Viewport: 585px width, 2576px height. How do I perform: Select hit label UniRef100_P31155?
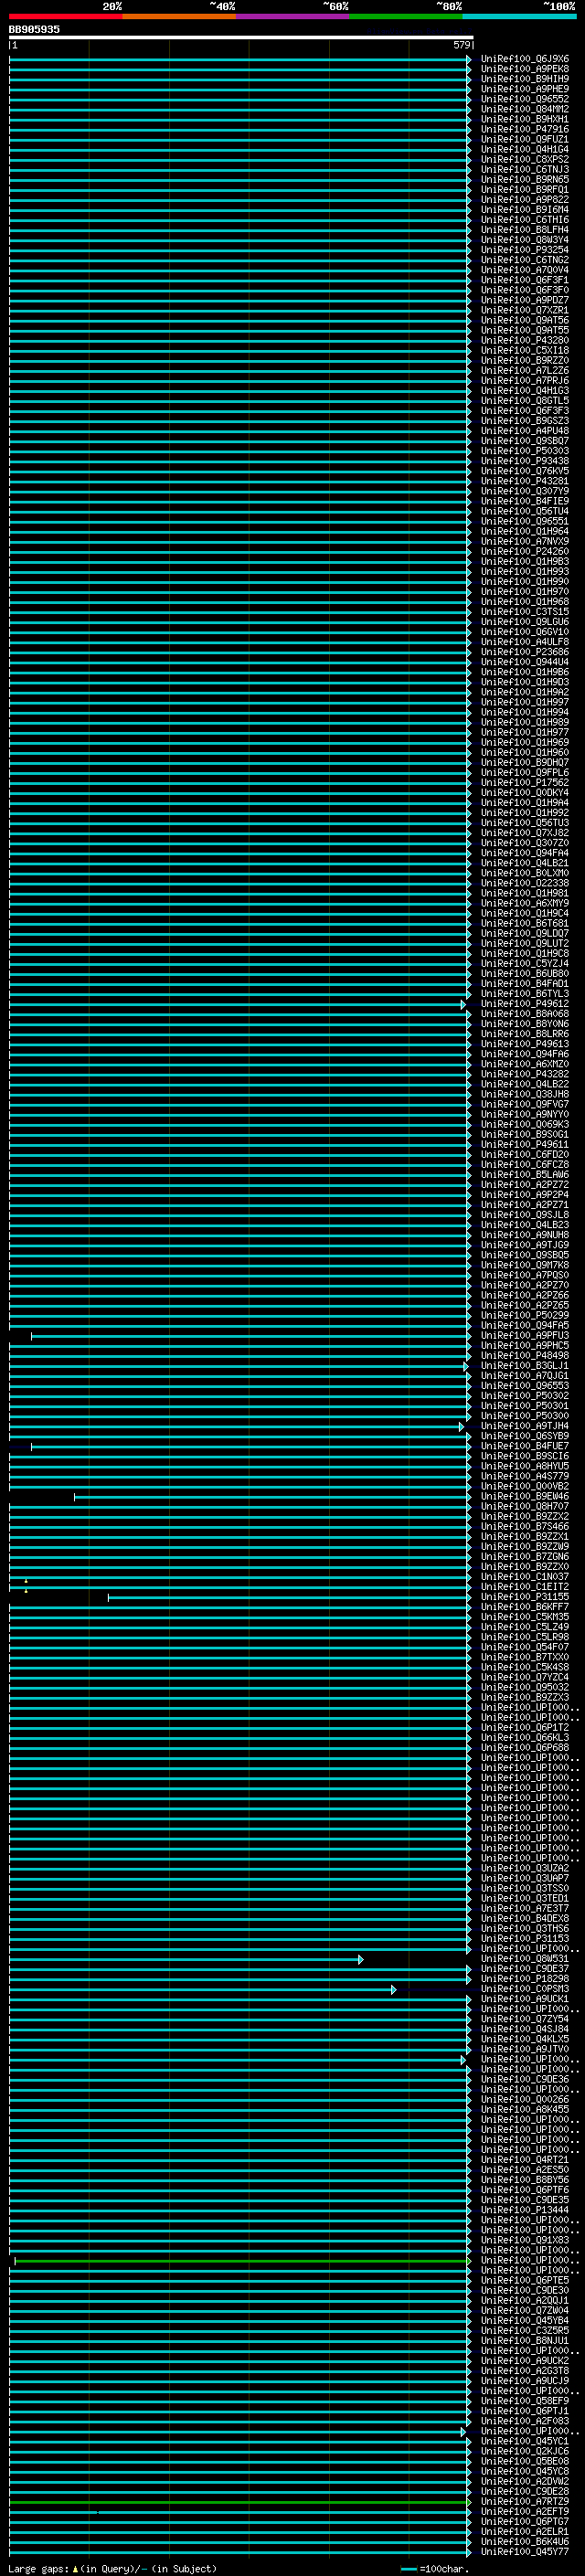coord(525,1596)
